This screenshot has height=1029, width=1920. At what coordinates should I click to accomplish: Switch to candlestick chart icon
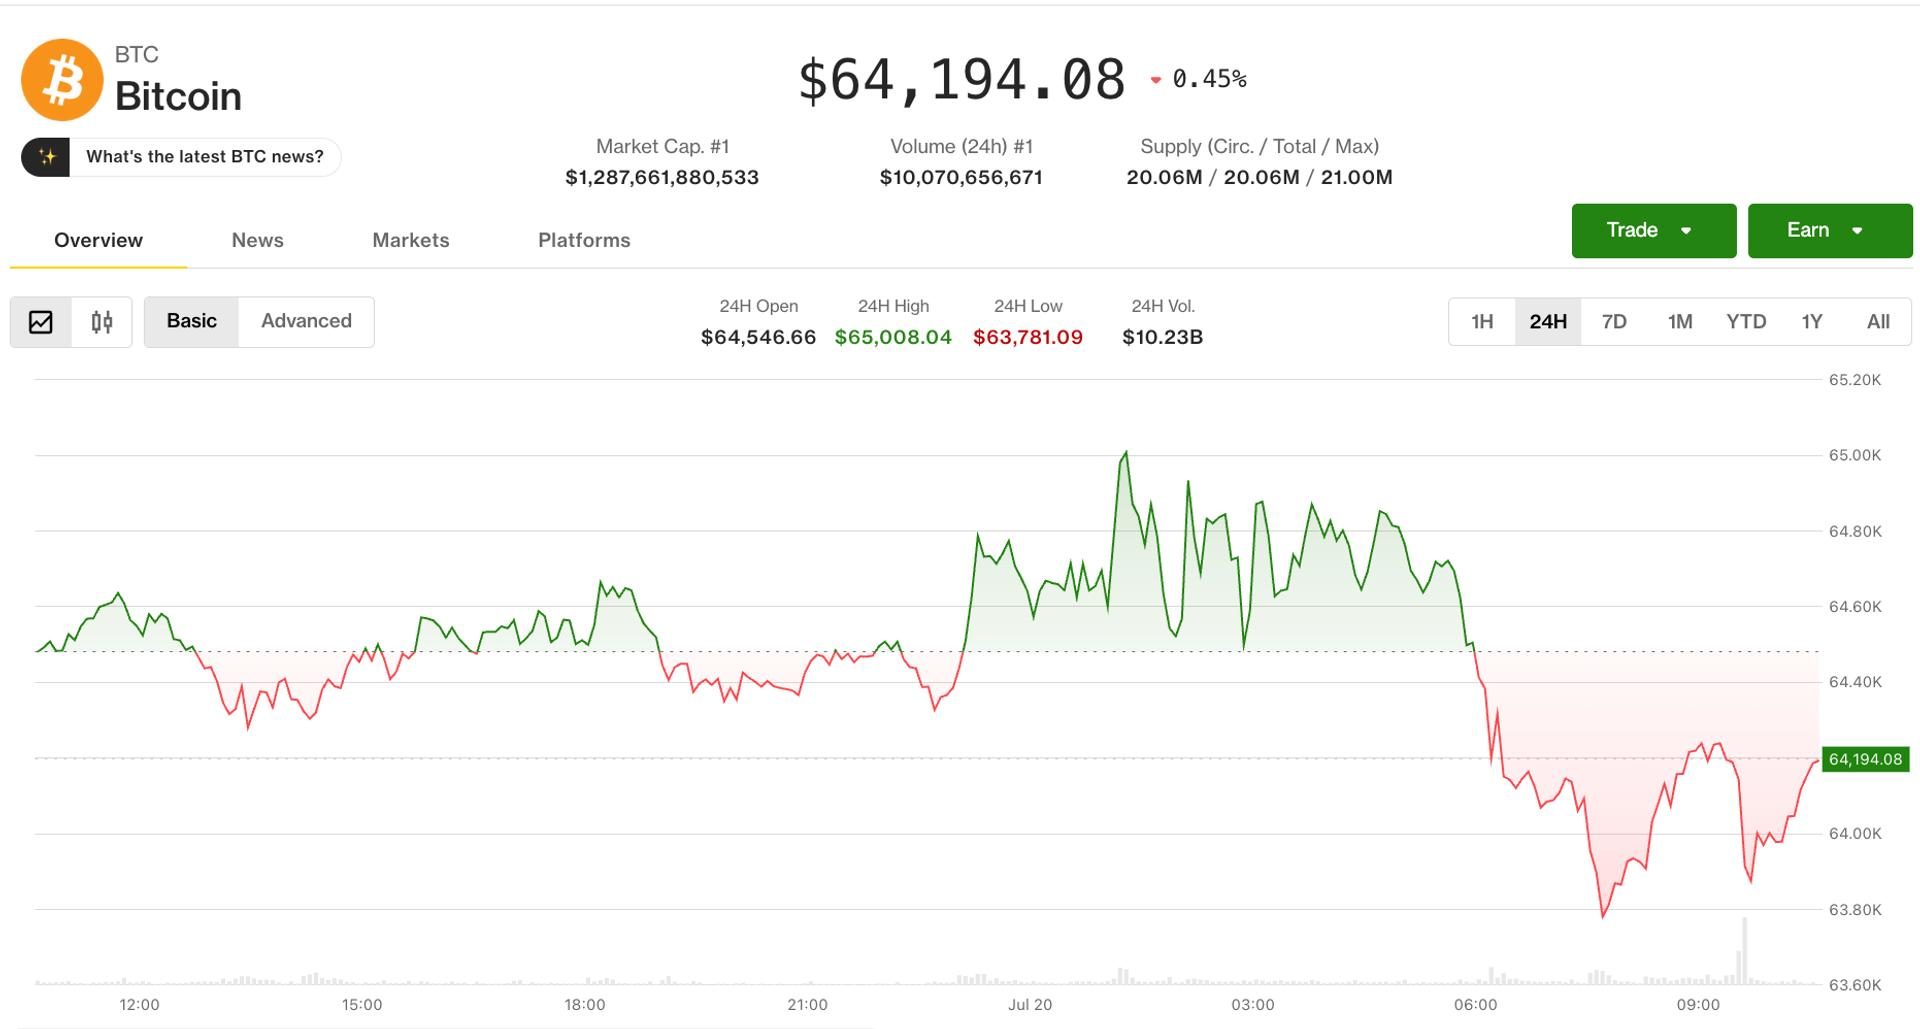pos(102,322)
